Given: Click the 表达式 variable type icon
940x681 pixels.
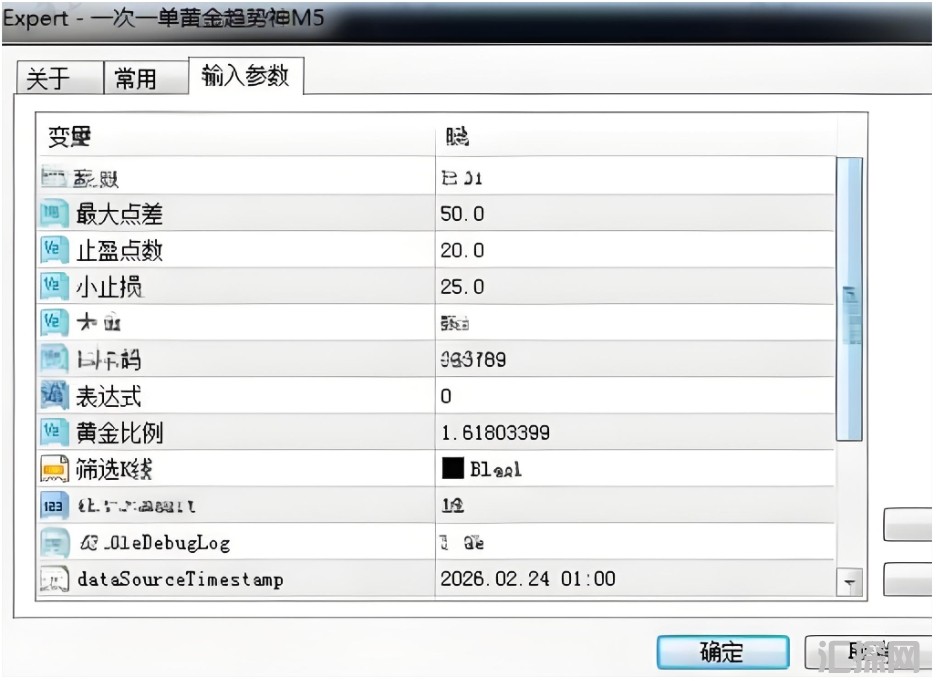Looking at the screenshot, I should (x=53, y=396).
